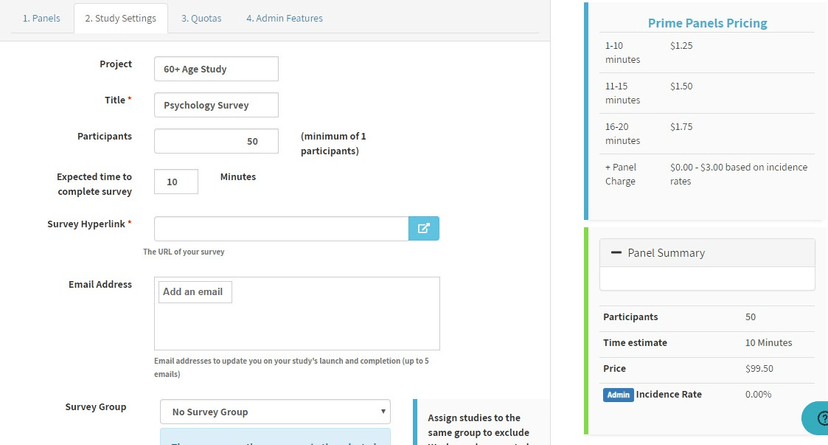The height and width of the screenshot is (445, 828).
Task: Click the Survey Hyperlink URL field
Action: click(x=281, y=228)
